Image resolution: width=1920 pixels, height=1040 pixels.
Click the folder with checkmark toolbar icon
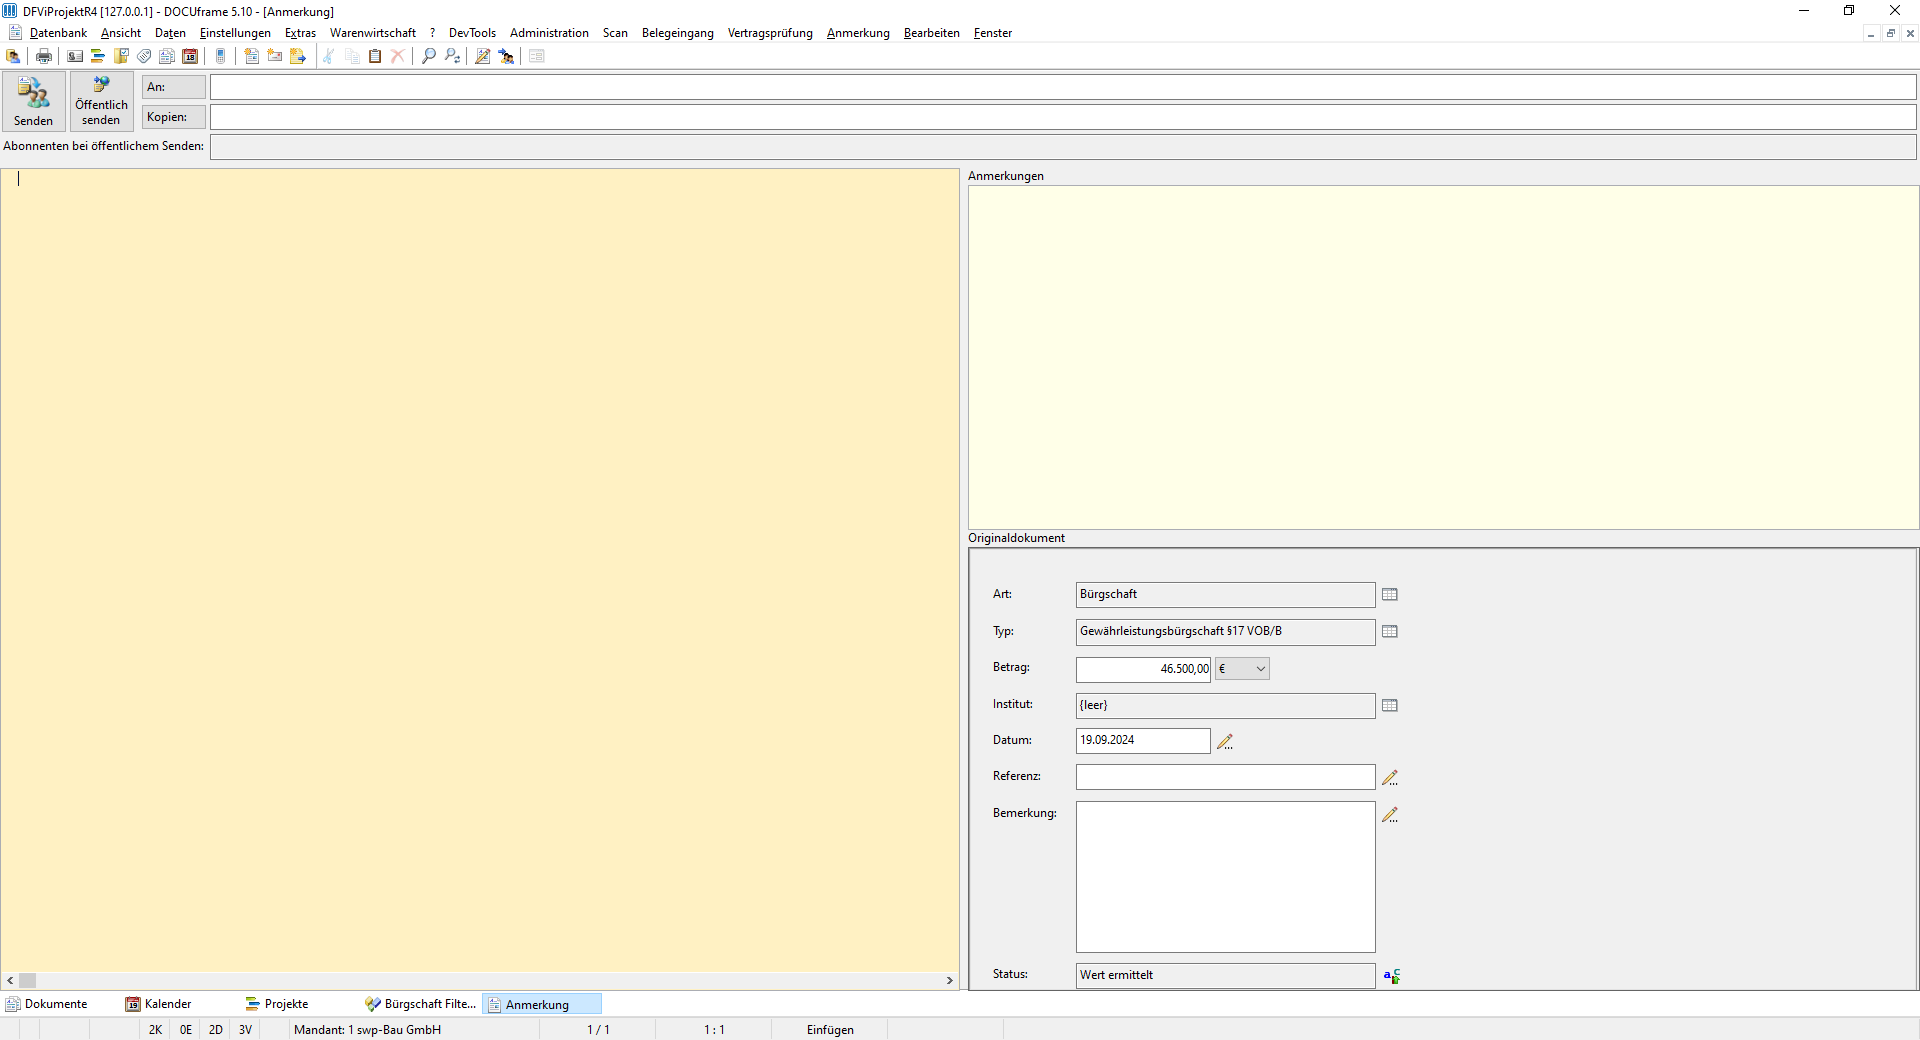[121, 56]
